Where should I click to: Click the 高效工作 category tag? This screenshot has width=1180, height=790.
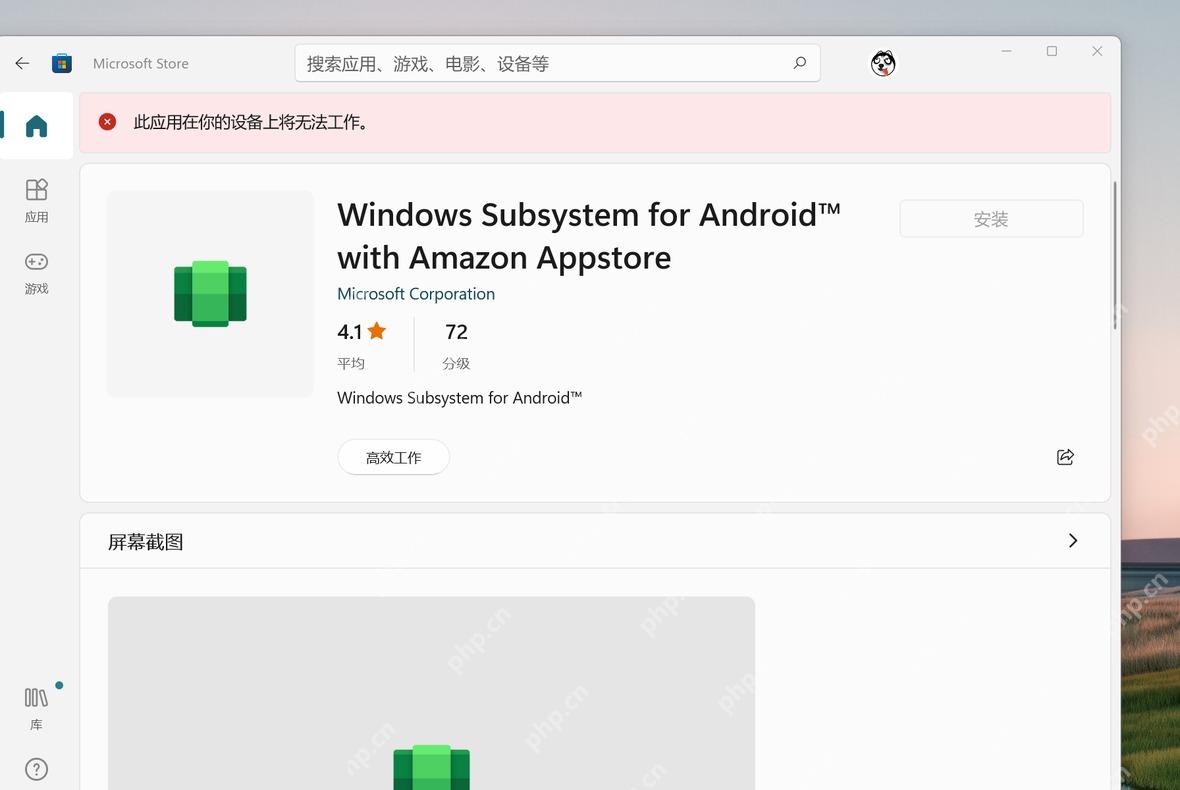[x=394, y=457]
